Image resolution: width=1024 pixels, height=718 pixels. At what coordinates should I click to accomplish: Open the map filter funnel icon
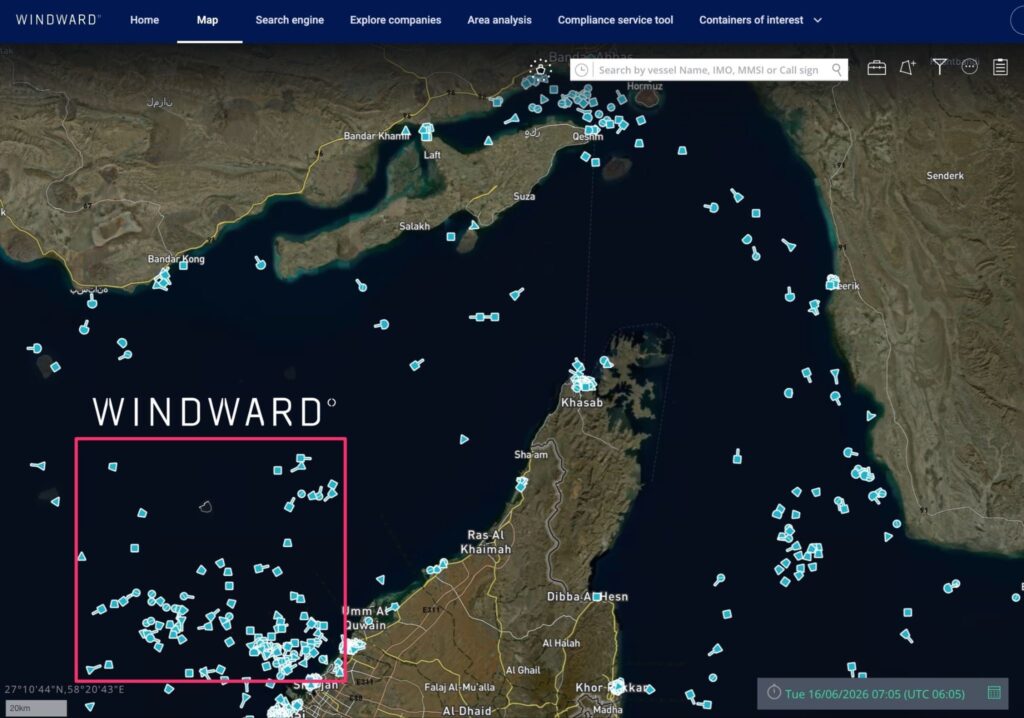pos(939,66)
